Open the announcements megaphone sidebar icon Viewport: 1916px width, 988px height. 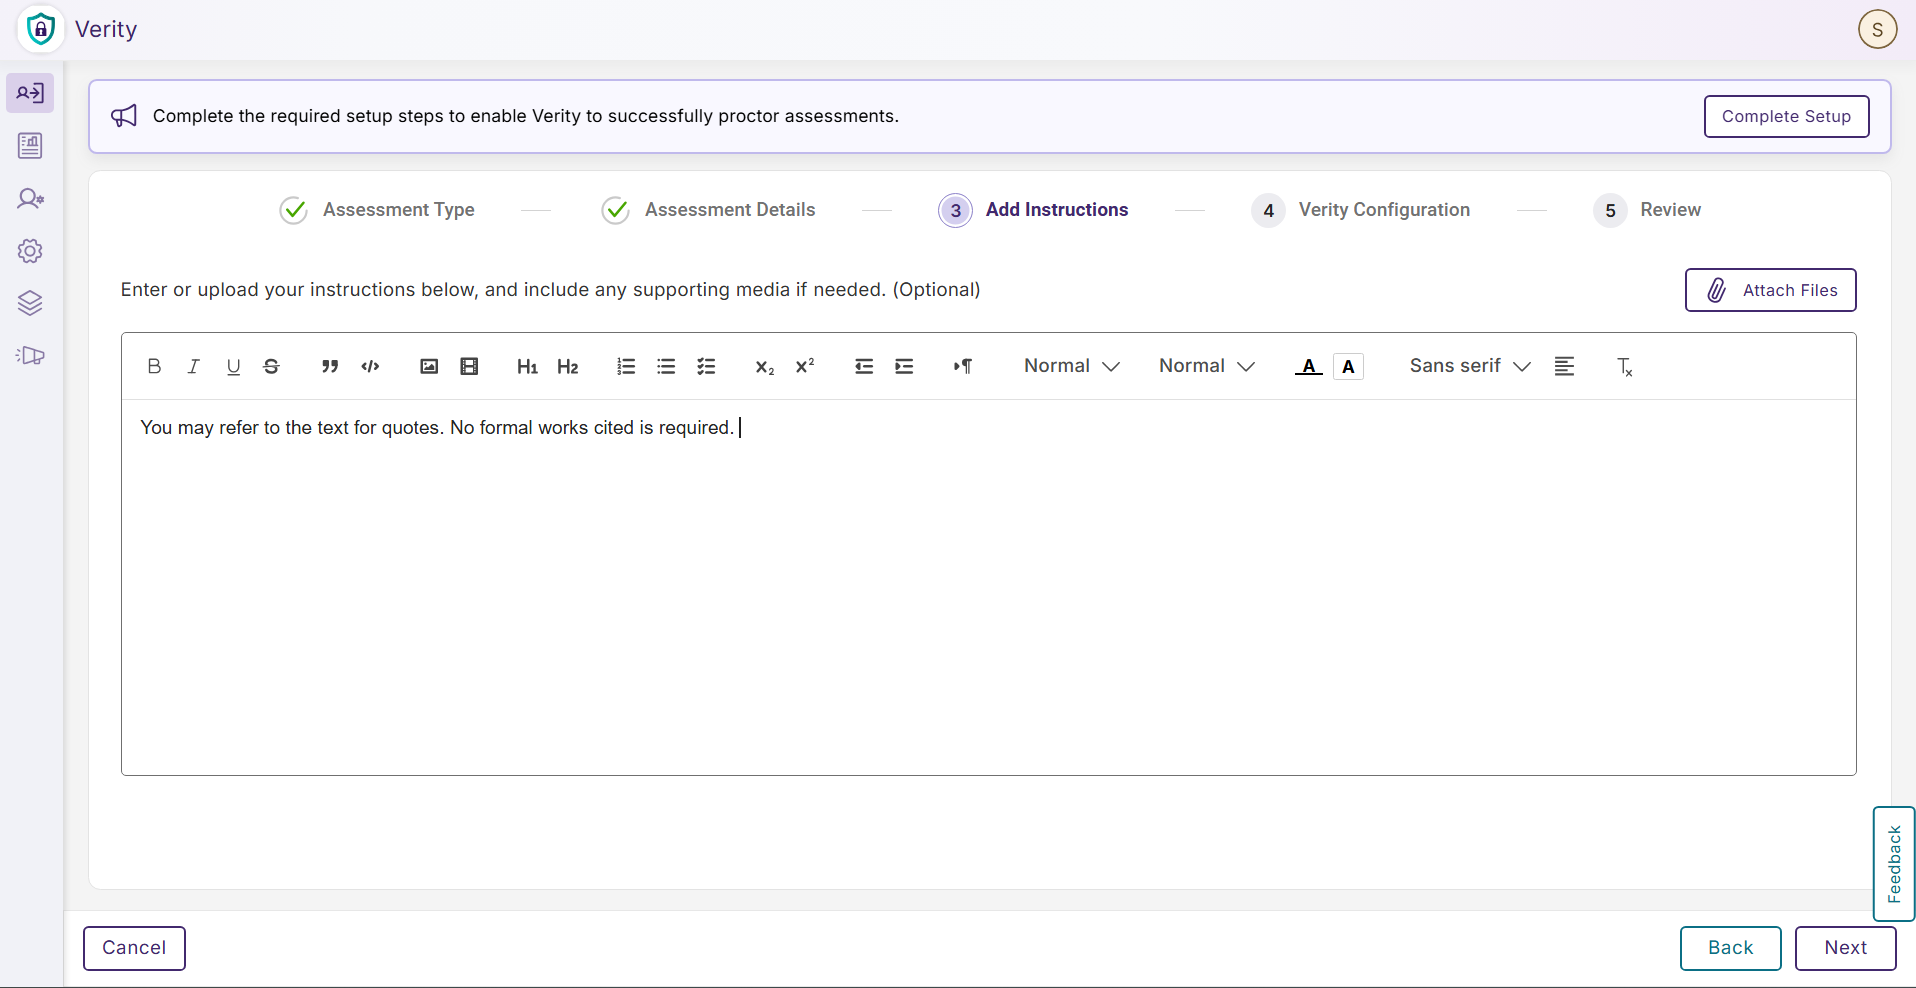coord(30,356)
